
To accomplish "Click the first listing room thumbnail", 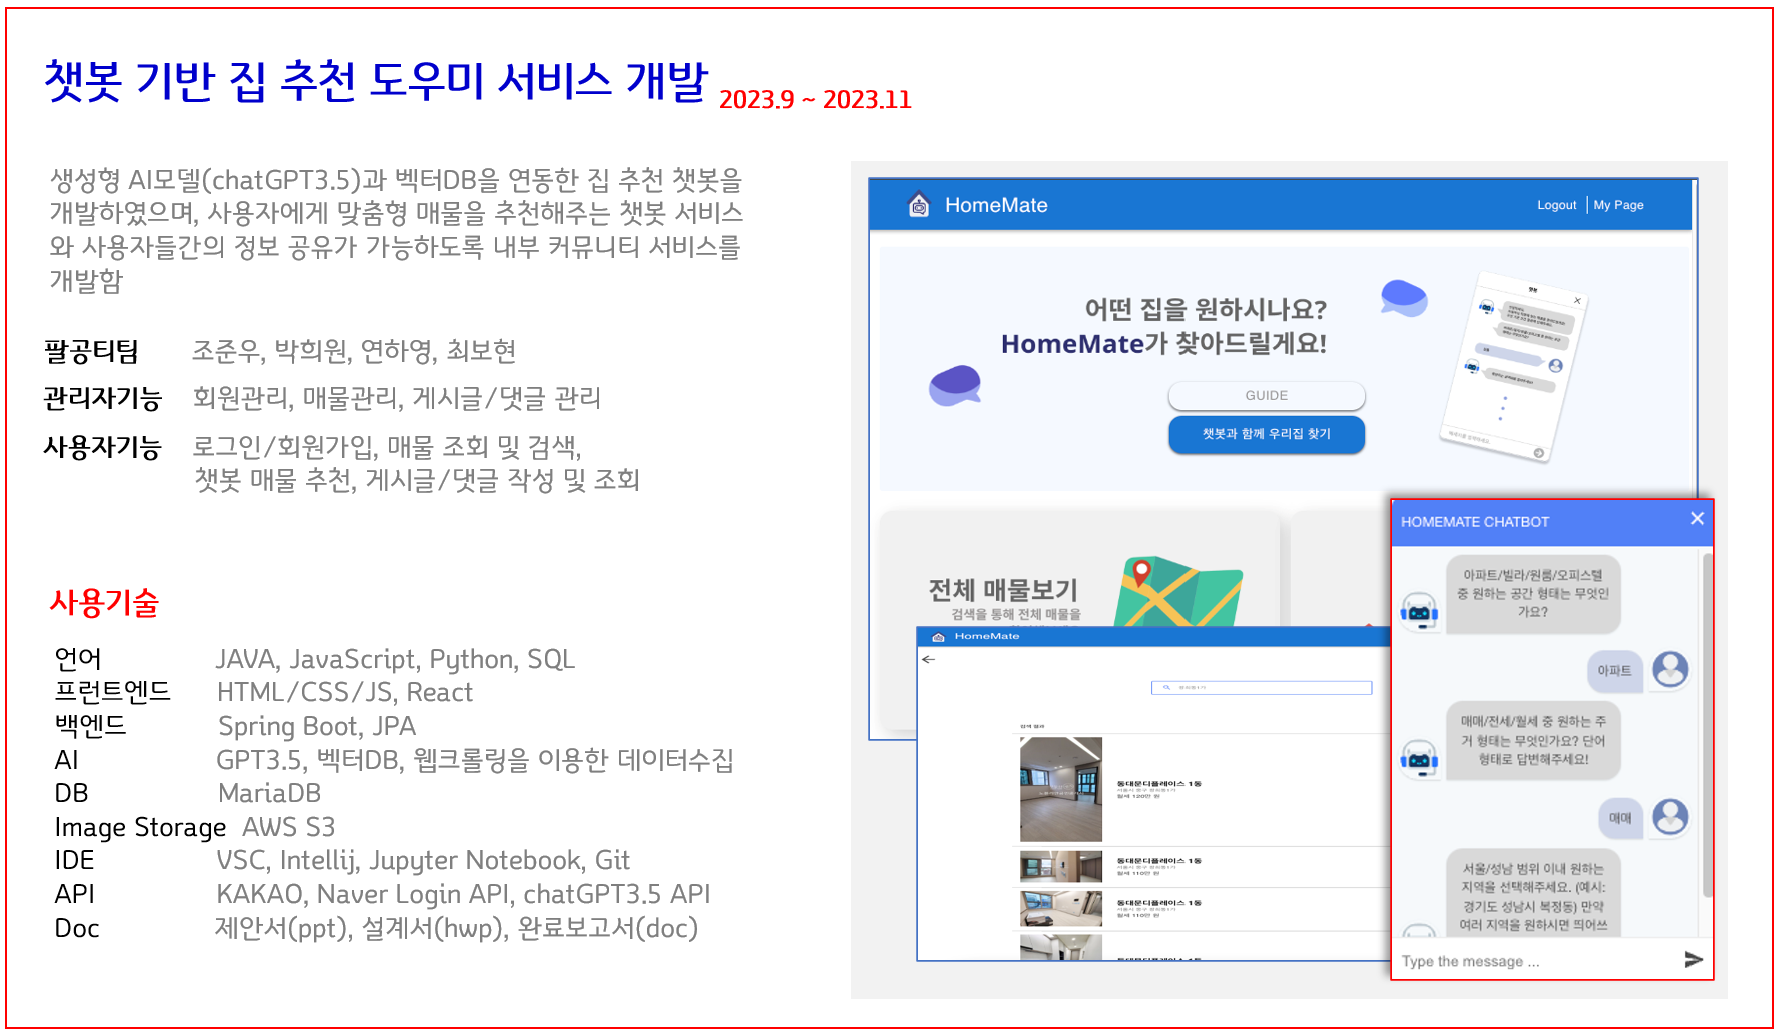I will pyautogui.click(x=1060, y=789).
